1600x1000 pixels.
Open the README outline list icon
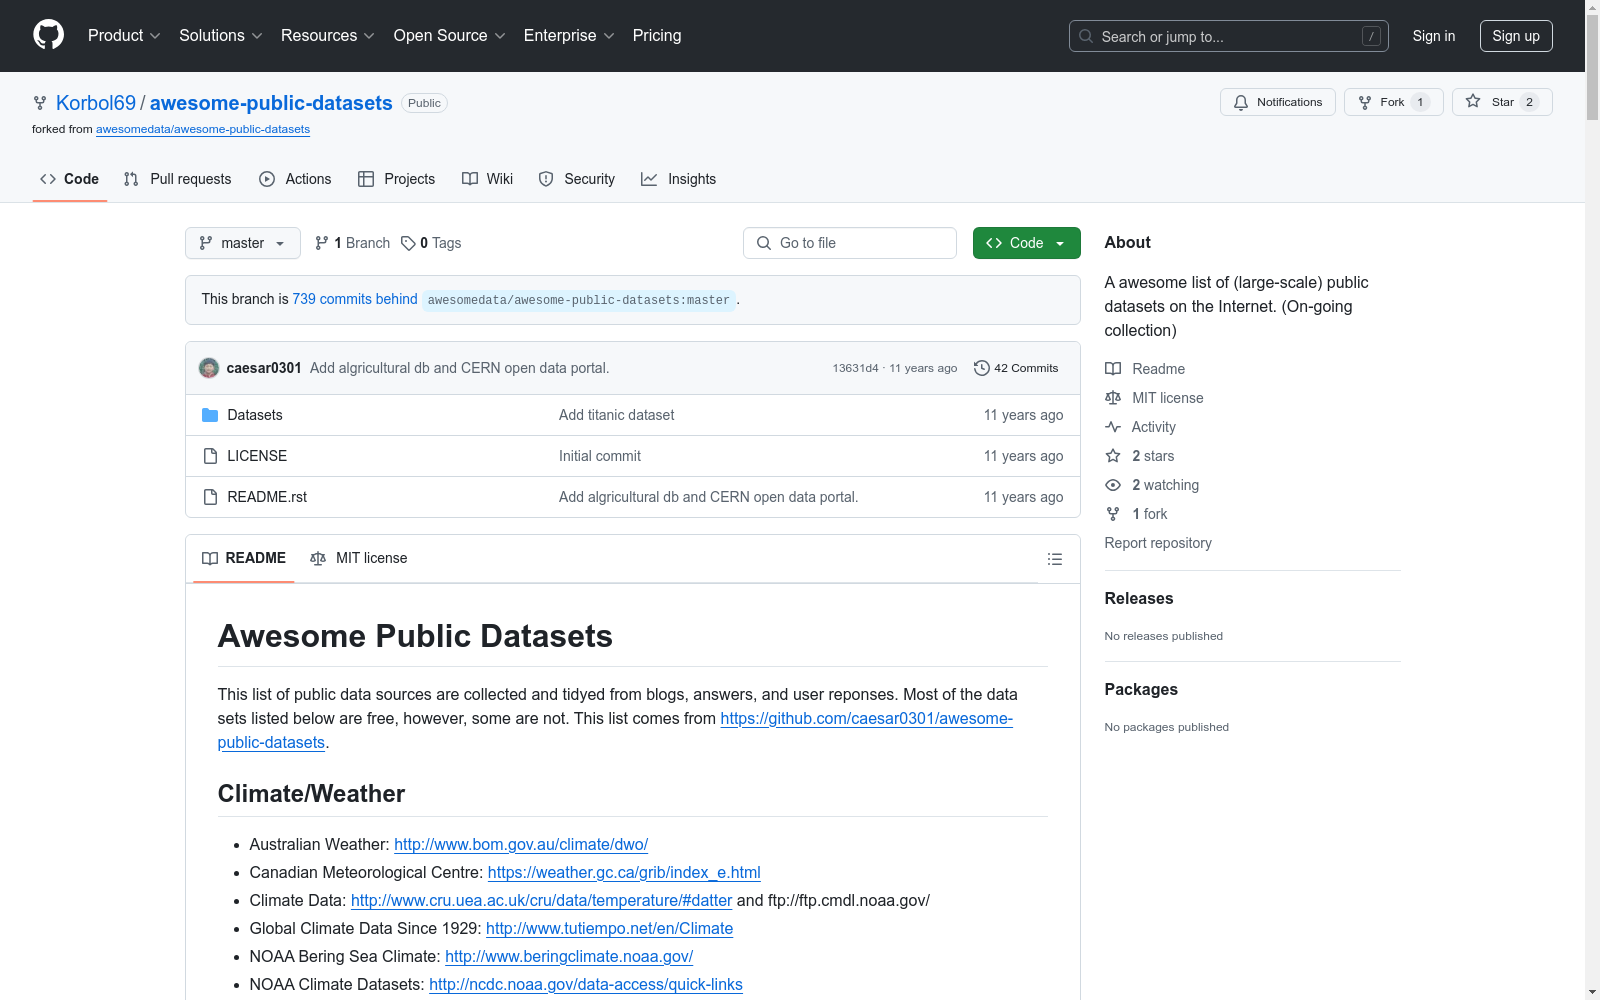click(x=1054, y=559)
